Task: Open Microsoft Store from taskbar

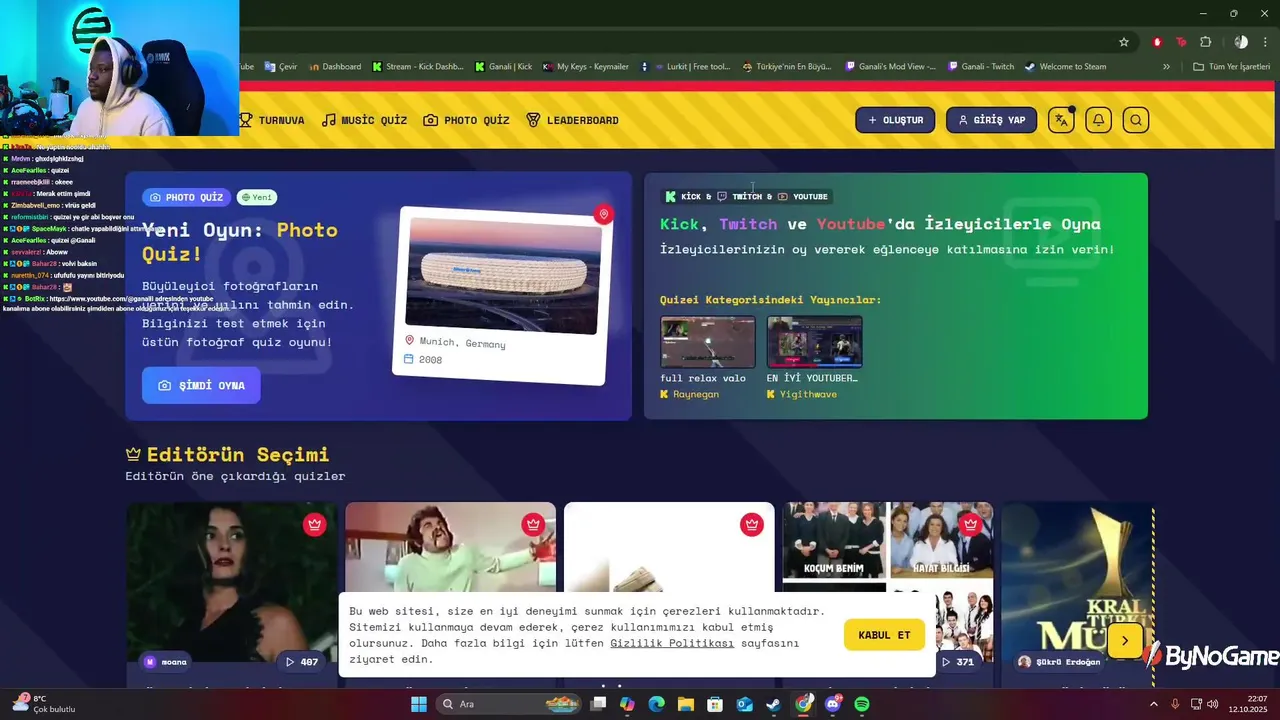Action: click(715, 704)
